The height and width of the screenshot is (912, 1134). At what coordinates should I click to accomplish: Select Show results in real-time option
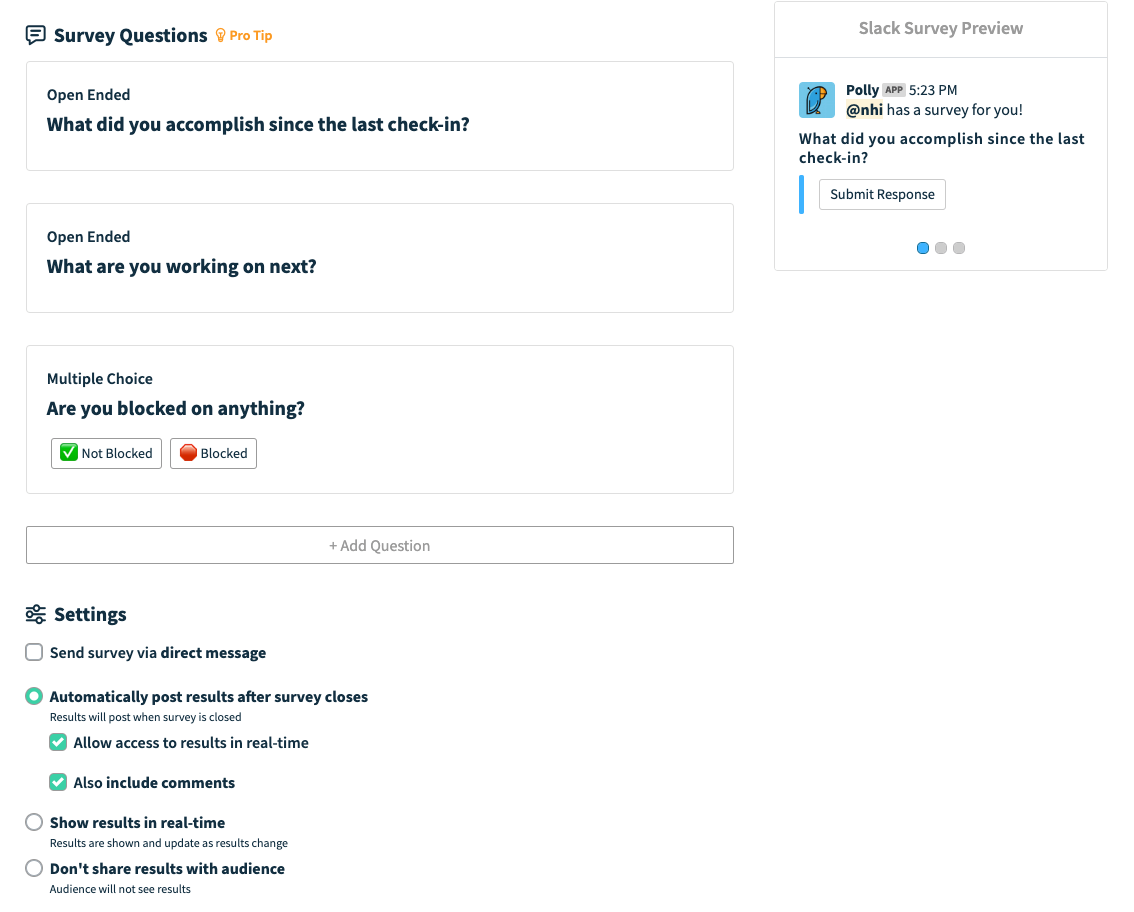click(x=34, y=822)
